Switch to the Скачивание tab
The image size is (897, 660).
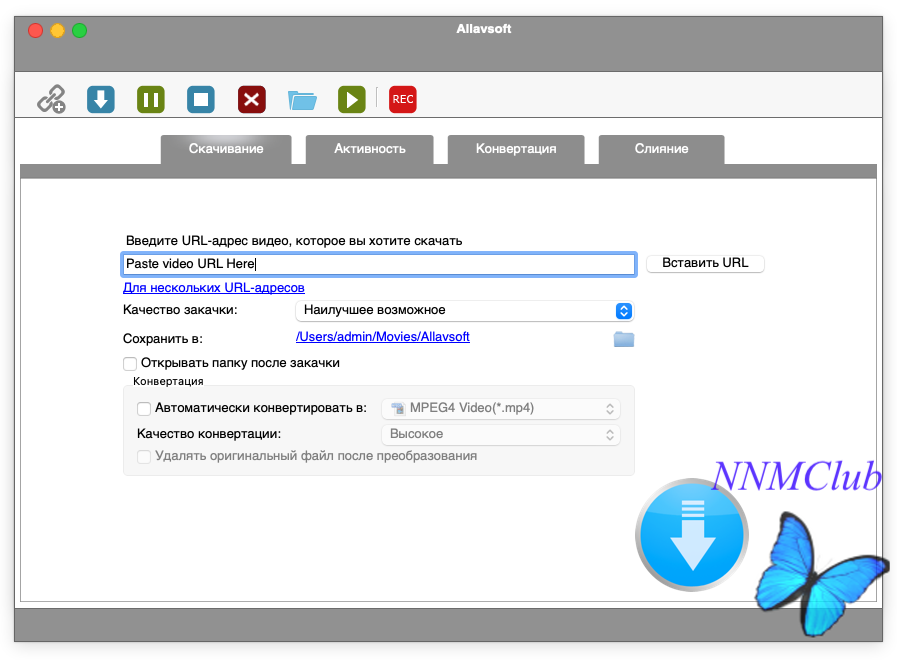pos(226,149)
